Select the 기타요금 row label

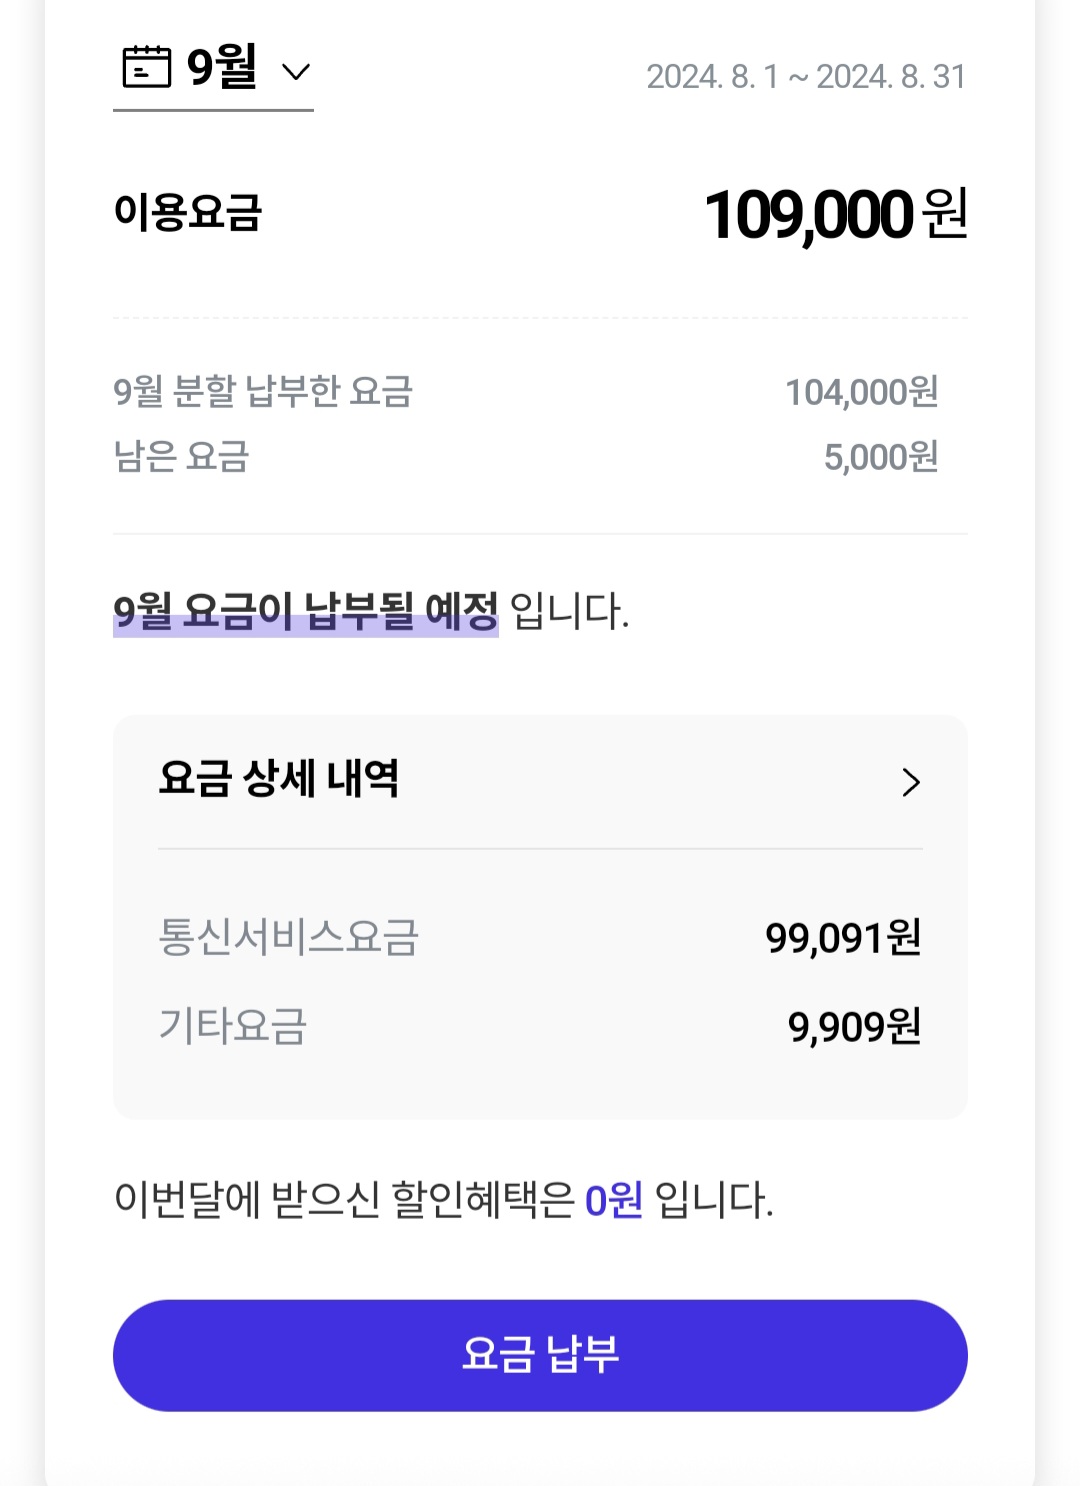click(232, 1026)
